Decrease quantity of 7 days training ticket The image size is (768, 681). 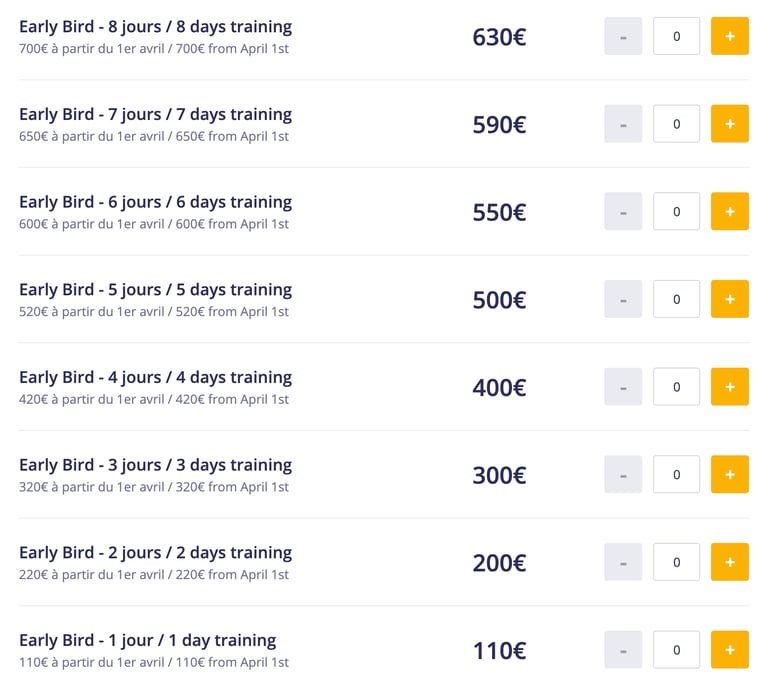623,124
